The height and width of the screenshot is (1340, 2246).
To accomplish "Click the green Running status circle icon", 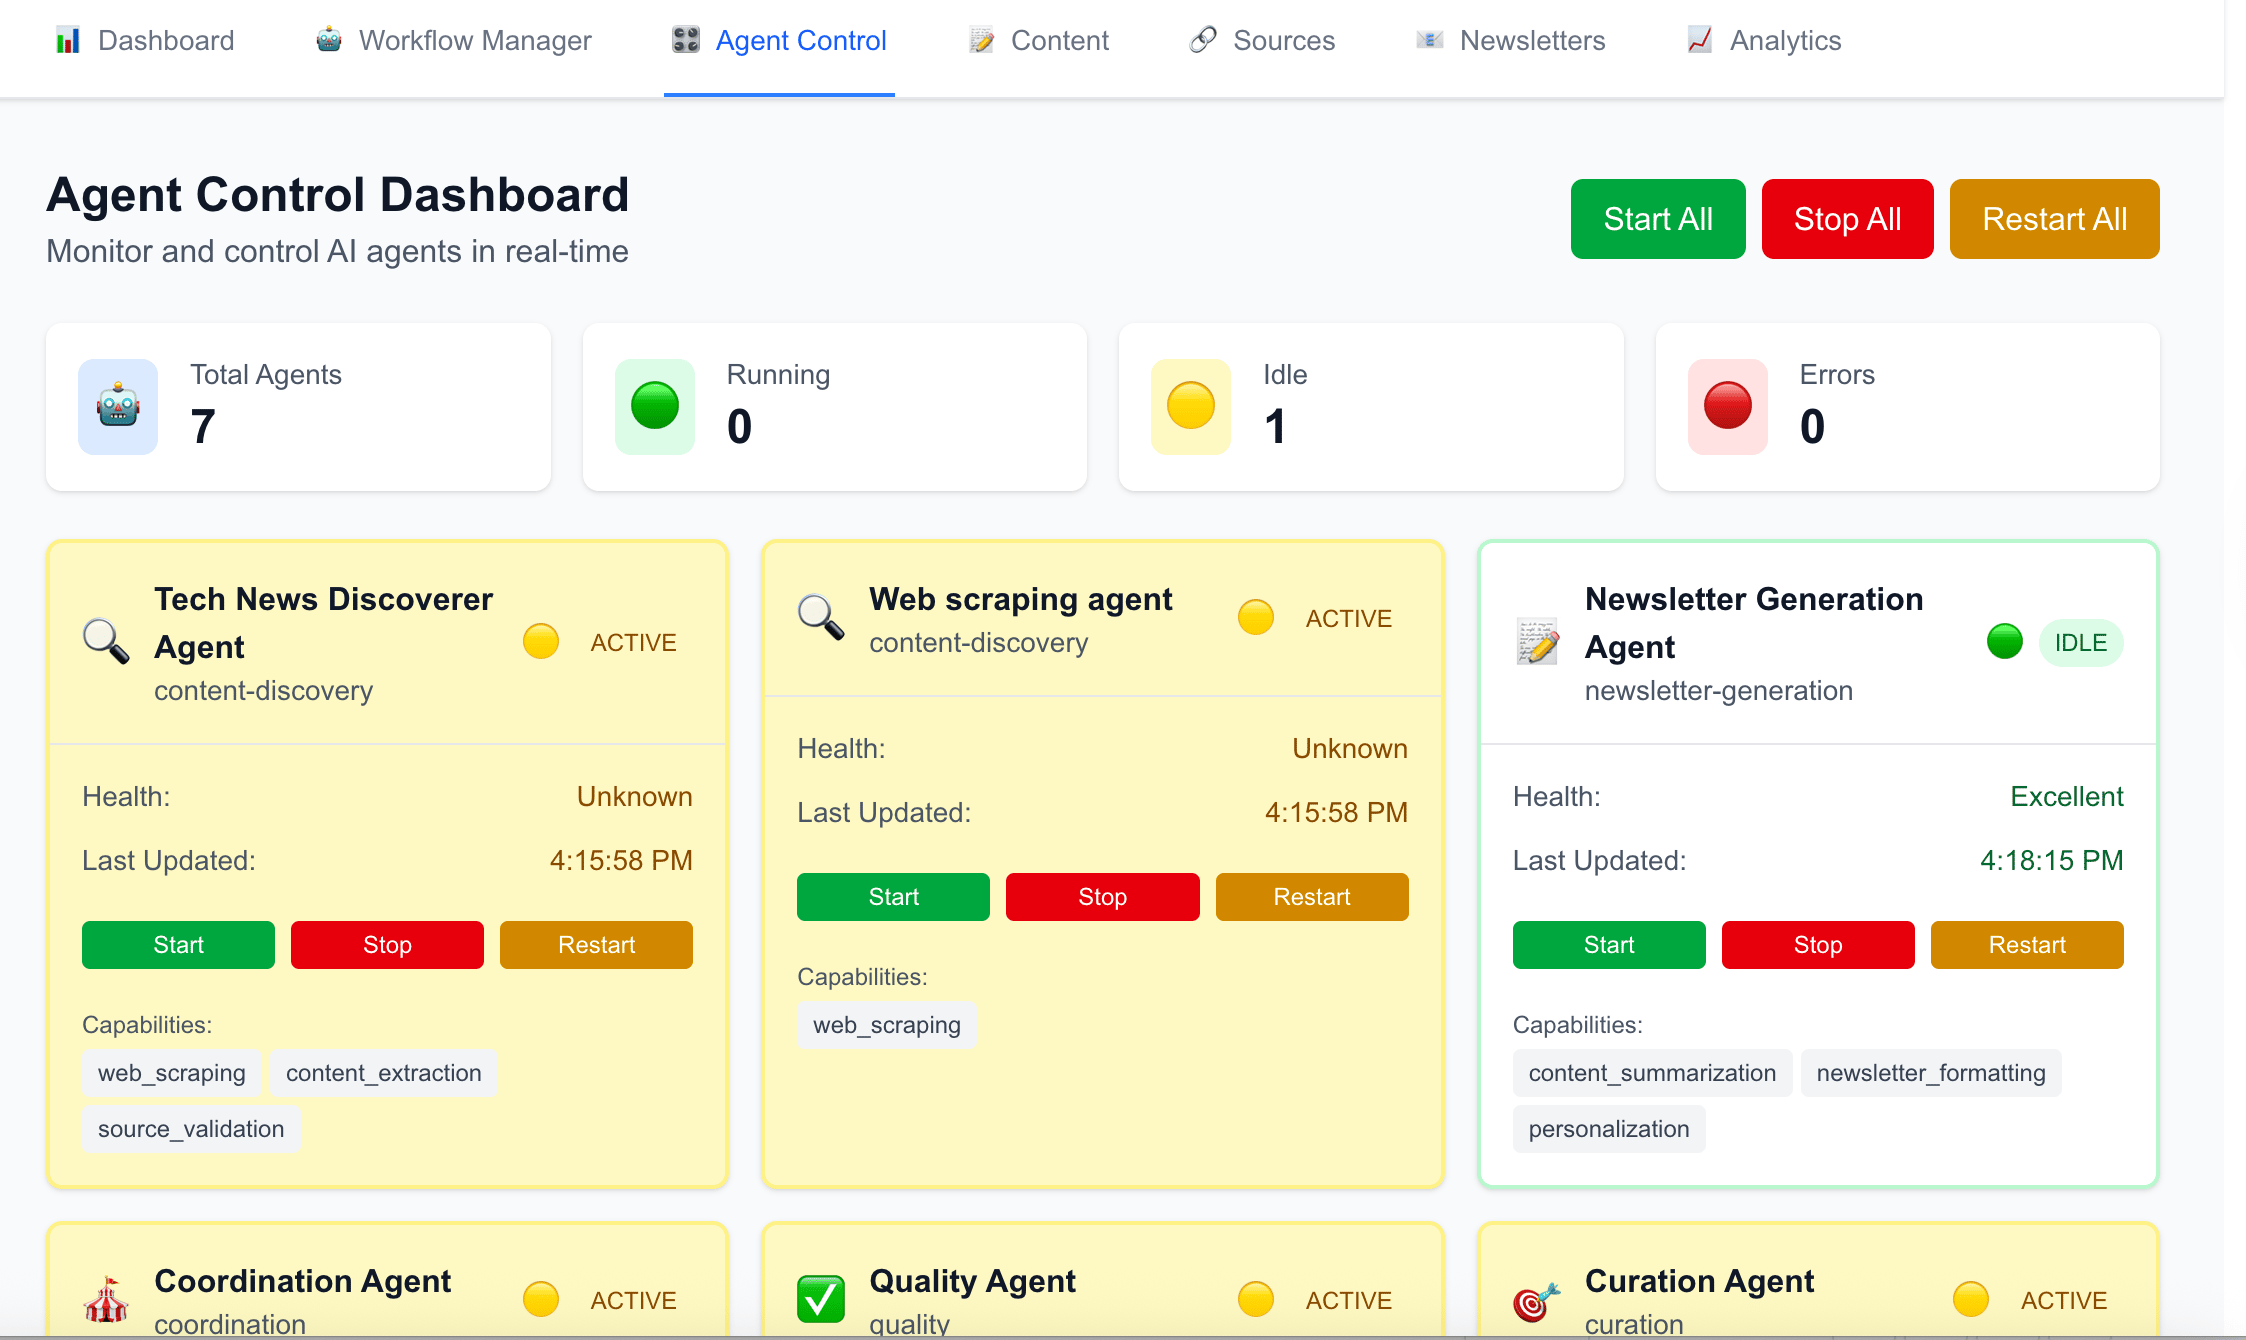I will 655,406.
